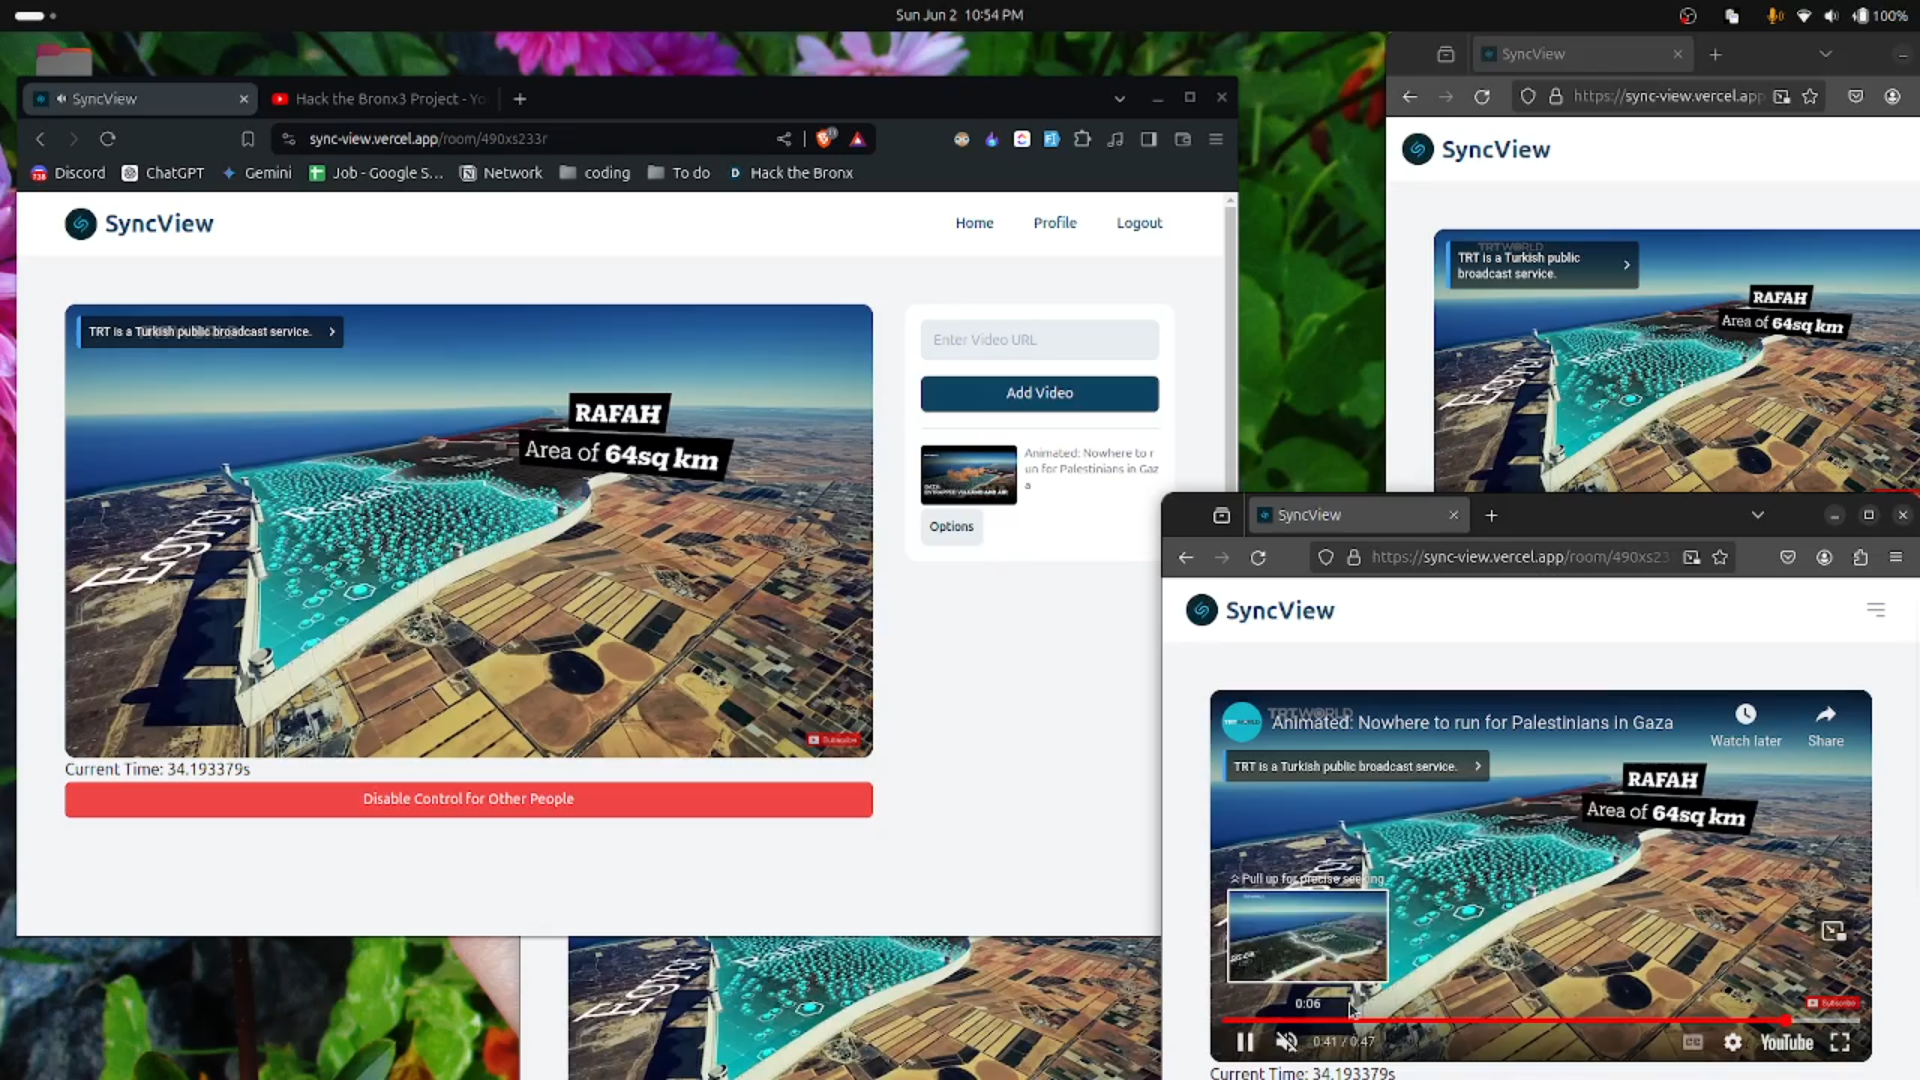1920x1080 pixels.
Task: Bookmark page with star icon in Firefox
Action: pyautogui.click(x=1720, y=557)
